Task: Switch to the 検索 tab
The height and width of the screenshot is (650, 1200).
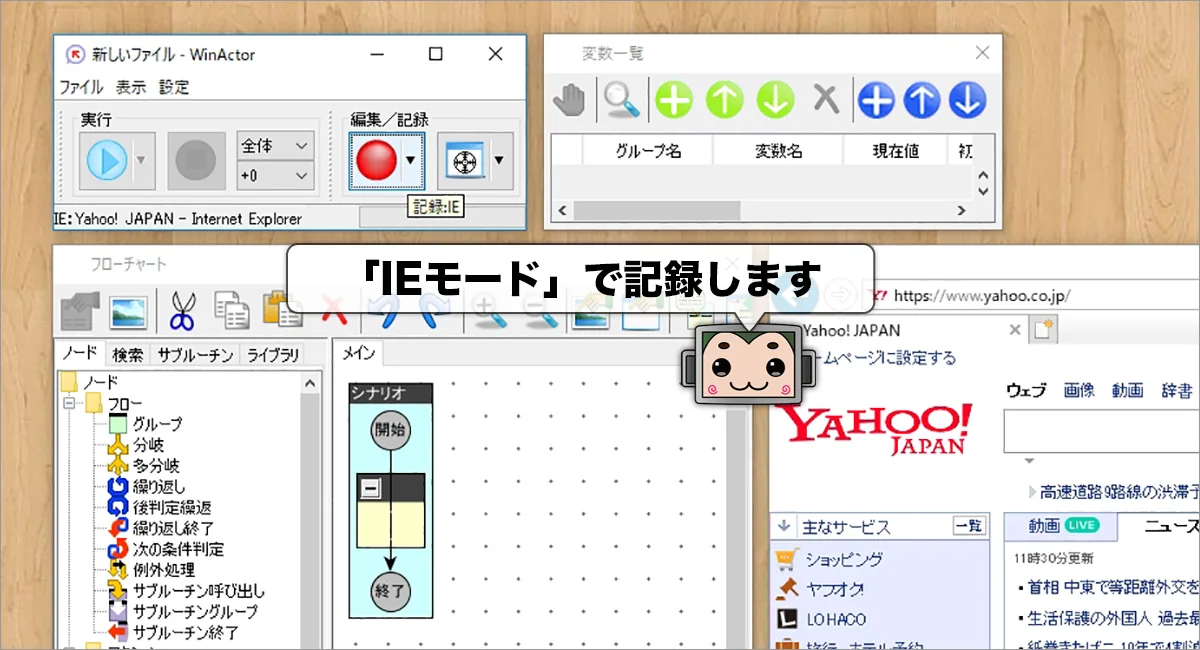Action: click(x=127, y=355)
